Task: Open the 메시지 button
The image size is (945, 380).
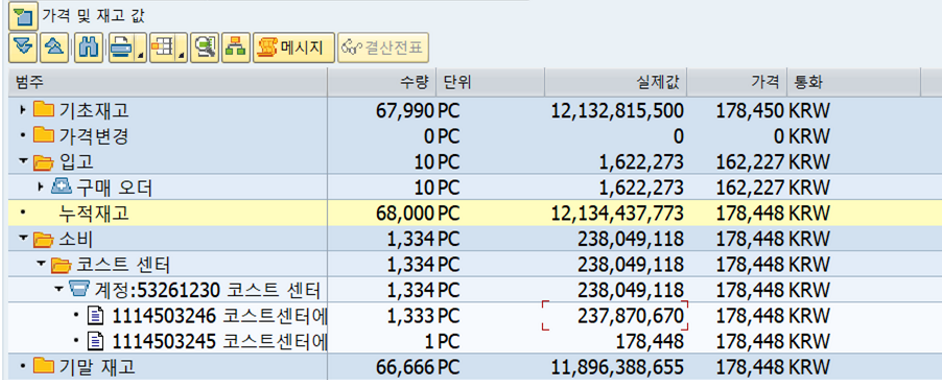Action: tap(294, 48)
